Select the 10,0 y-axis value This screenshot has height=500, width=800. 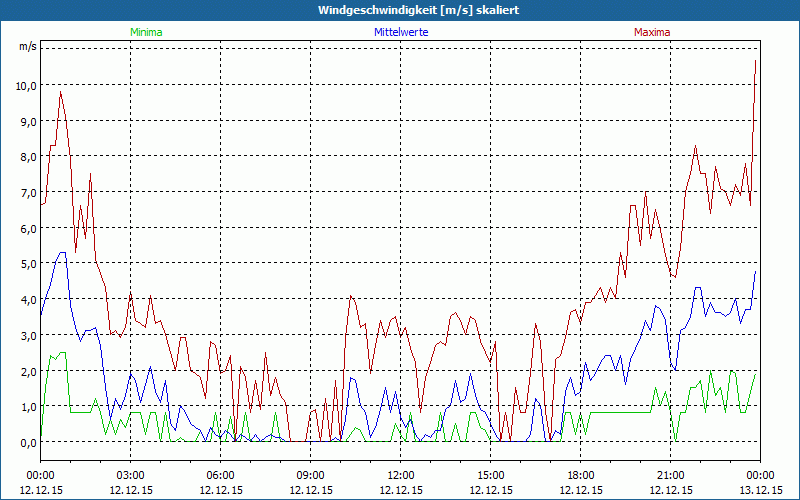26,85
